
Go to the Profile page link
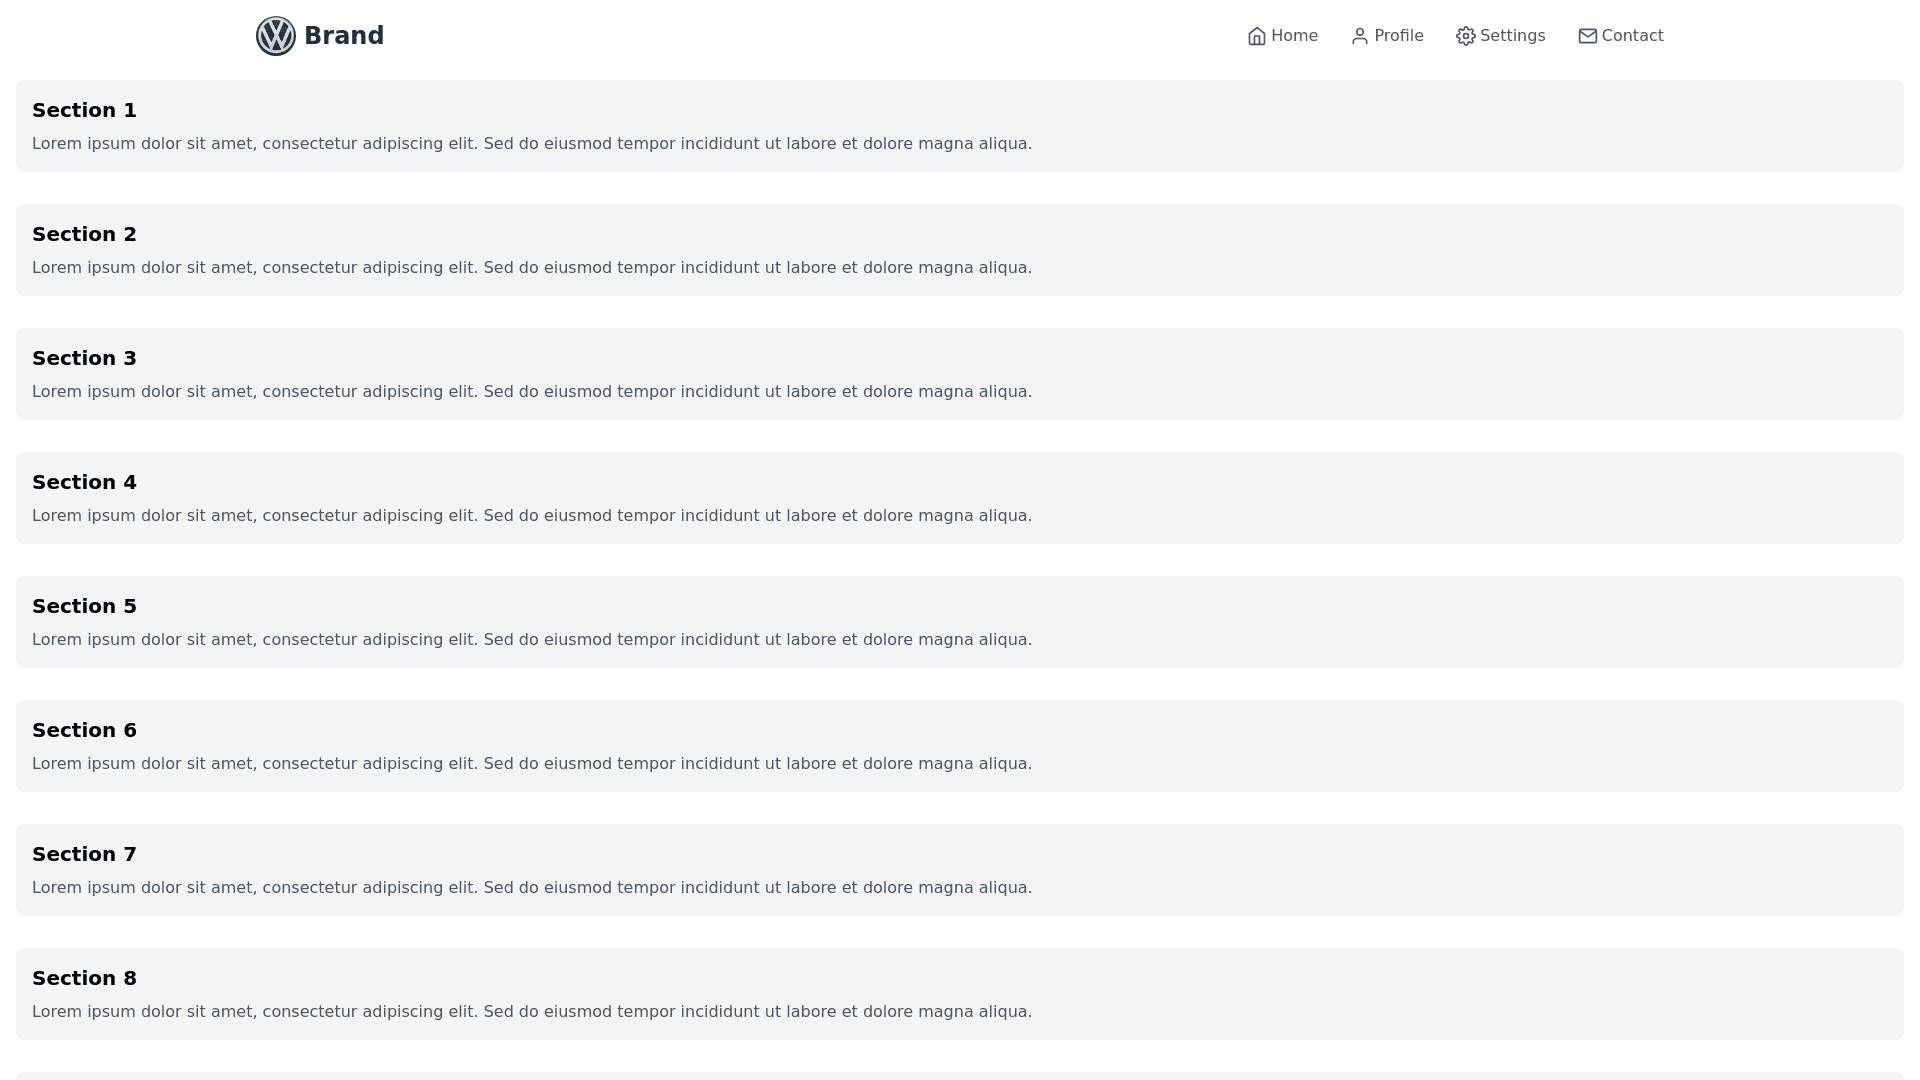pyautogui.click(x=1398, y=36)
